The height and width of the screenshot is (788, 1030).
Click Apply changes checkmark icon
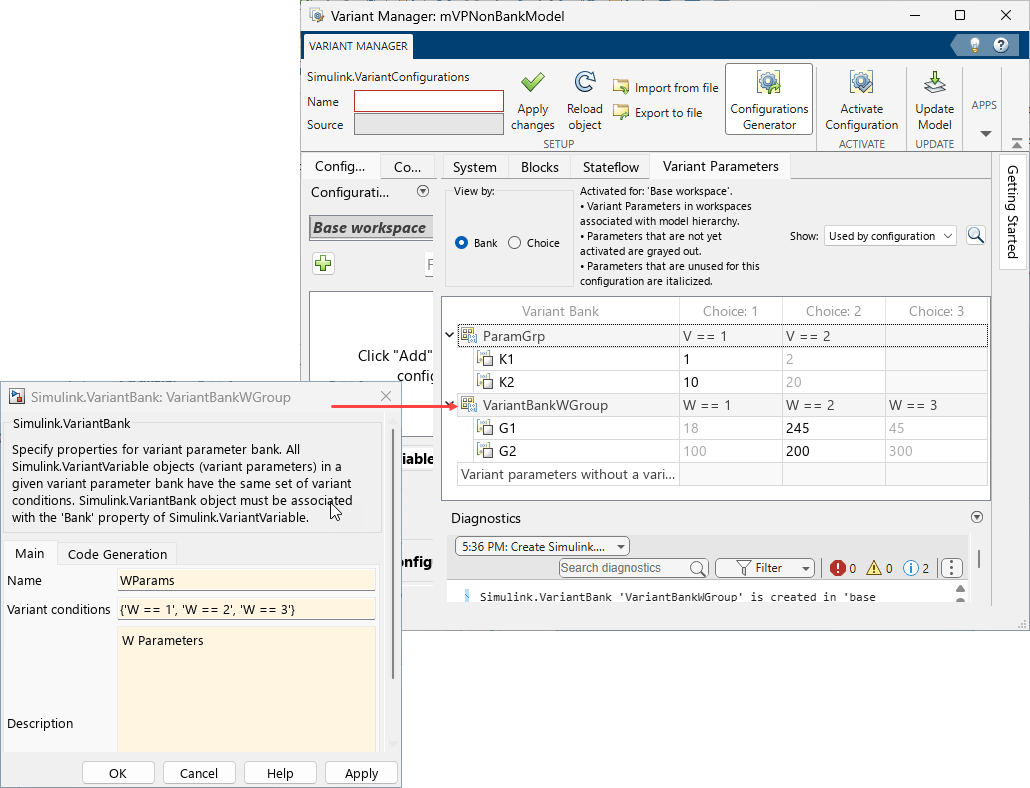coord(533,83)
